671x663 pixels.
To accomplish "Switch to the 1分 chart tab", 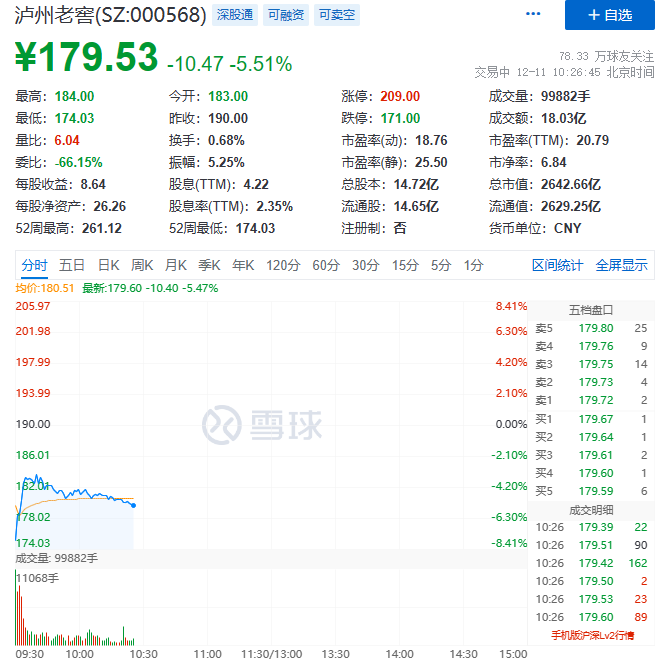I will (x=473, y=265).
